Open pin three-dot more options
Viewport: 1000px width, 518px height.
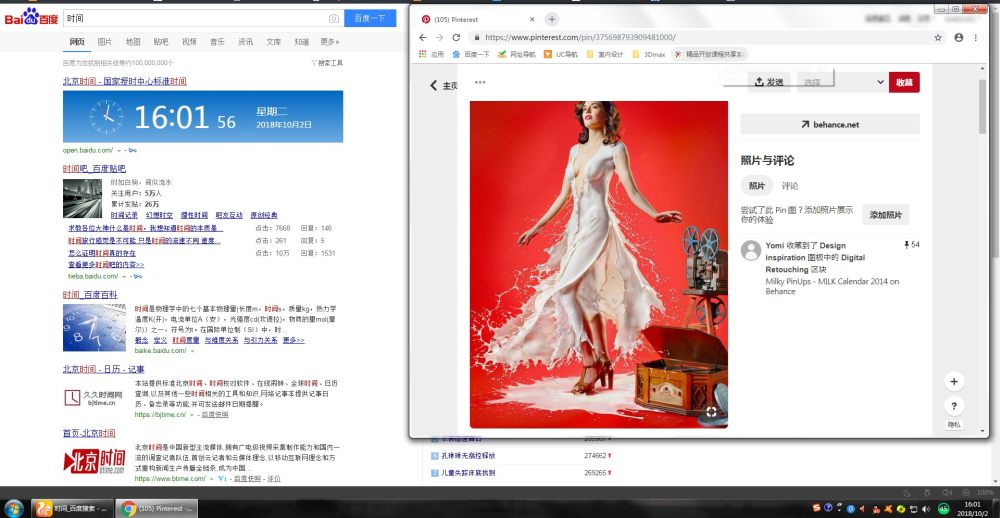480,82
